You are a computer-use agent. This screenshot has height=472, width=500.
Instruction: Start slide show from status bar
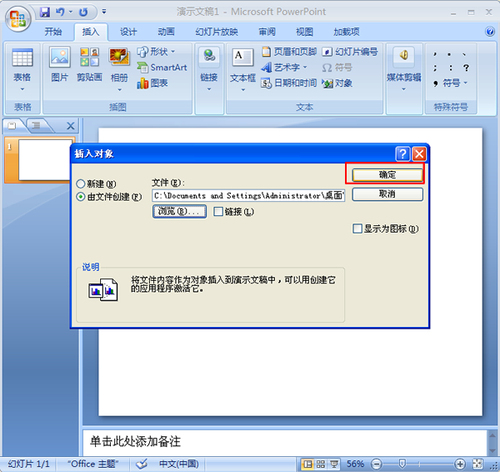[x=334, y=464]
